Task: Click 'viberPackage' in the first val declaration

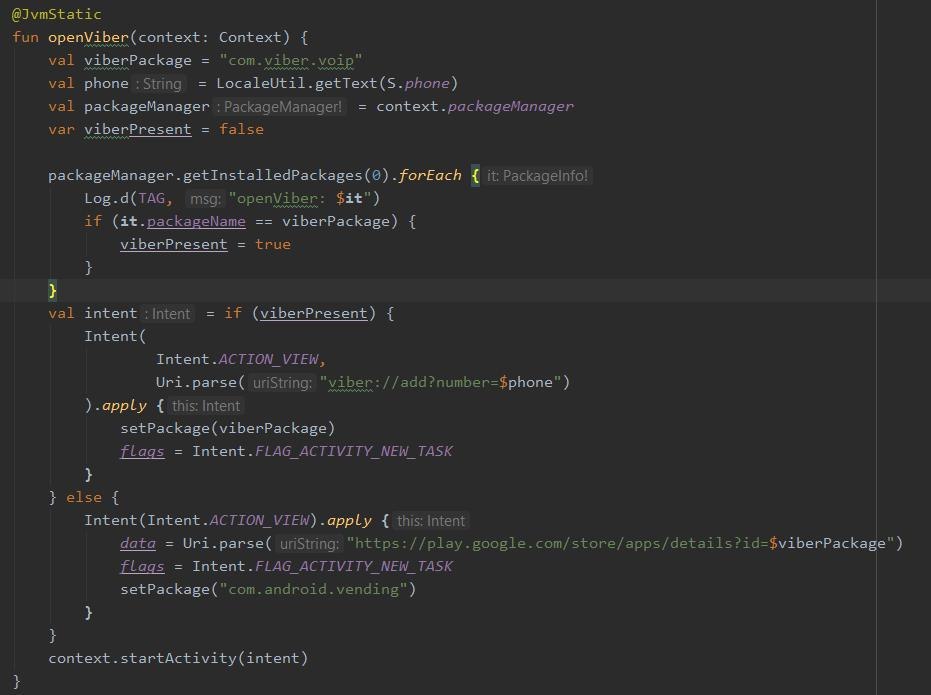Action: click(138, 61)
